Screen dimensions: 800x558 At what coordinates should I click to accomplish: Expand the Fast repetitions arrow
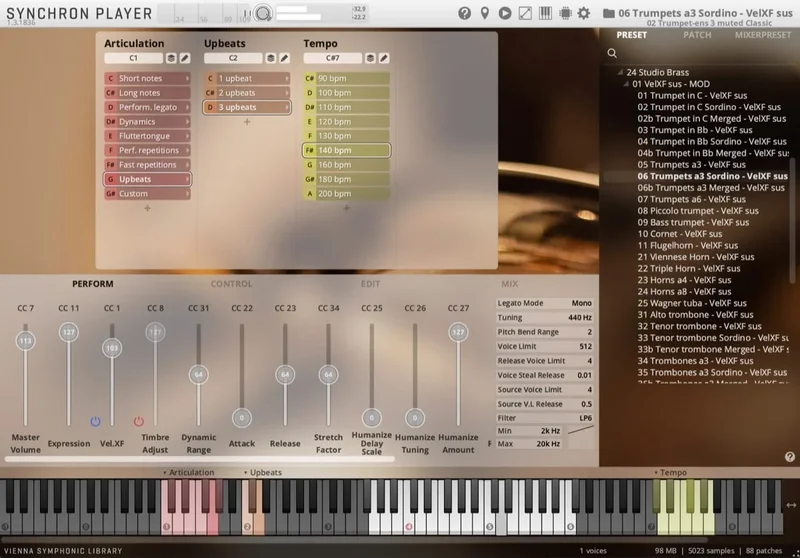coord(187,165)
